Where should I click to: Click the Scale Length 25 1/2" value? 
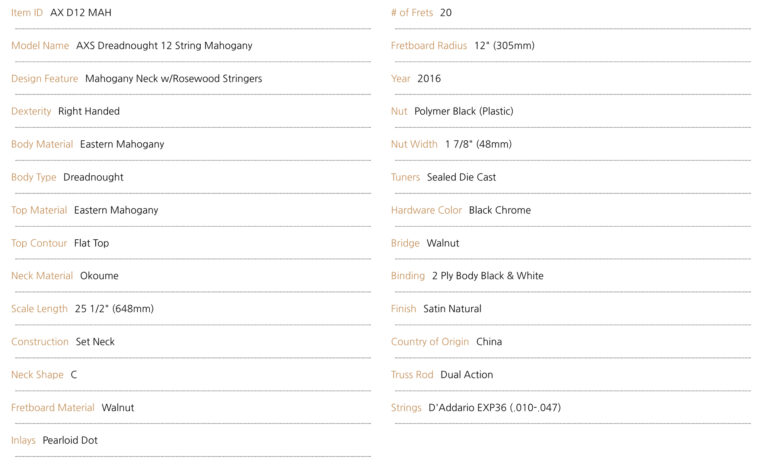pyautogui.click(x=114, y=309)
